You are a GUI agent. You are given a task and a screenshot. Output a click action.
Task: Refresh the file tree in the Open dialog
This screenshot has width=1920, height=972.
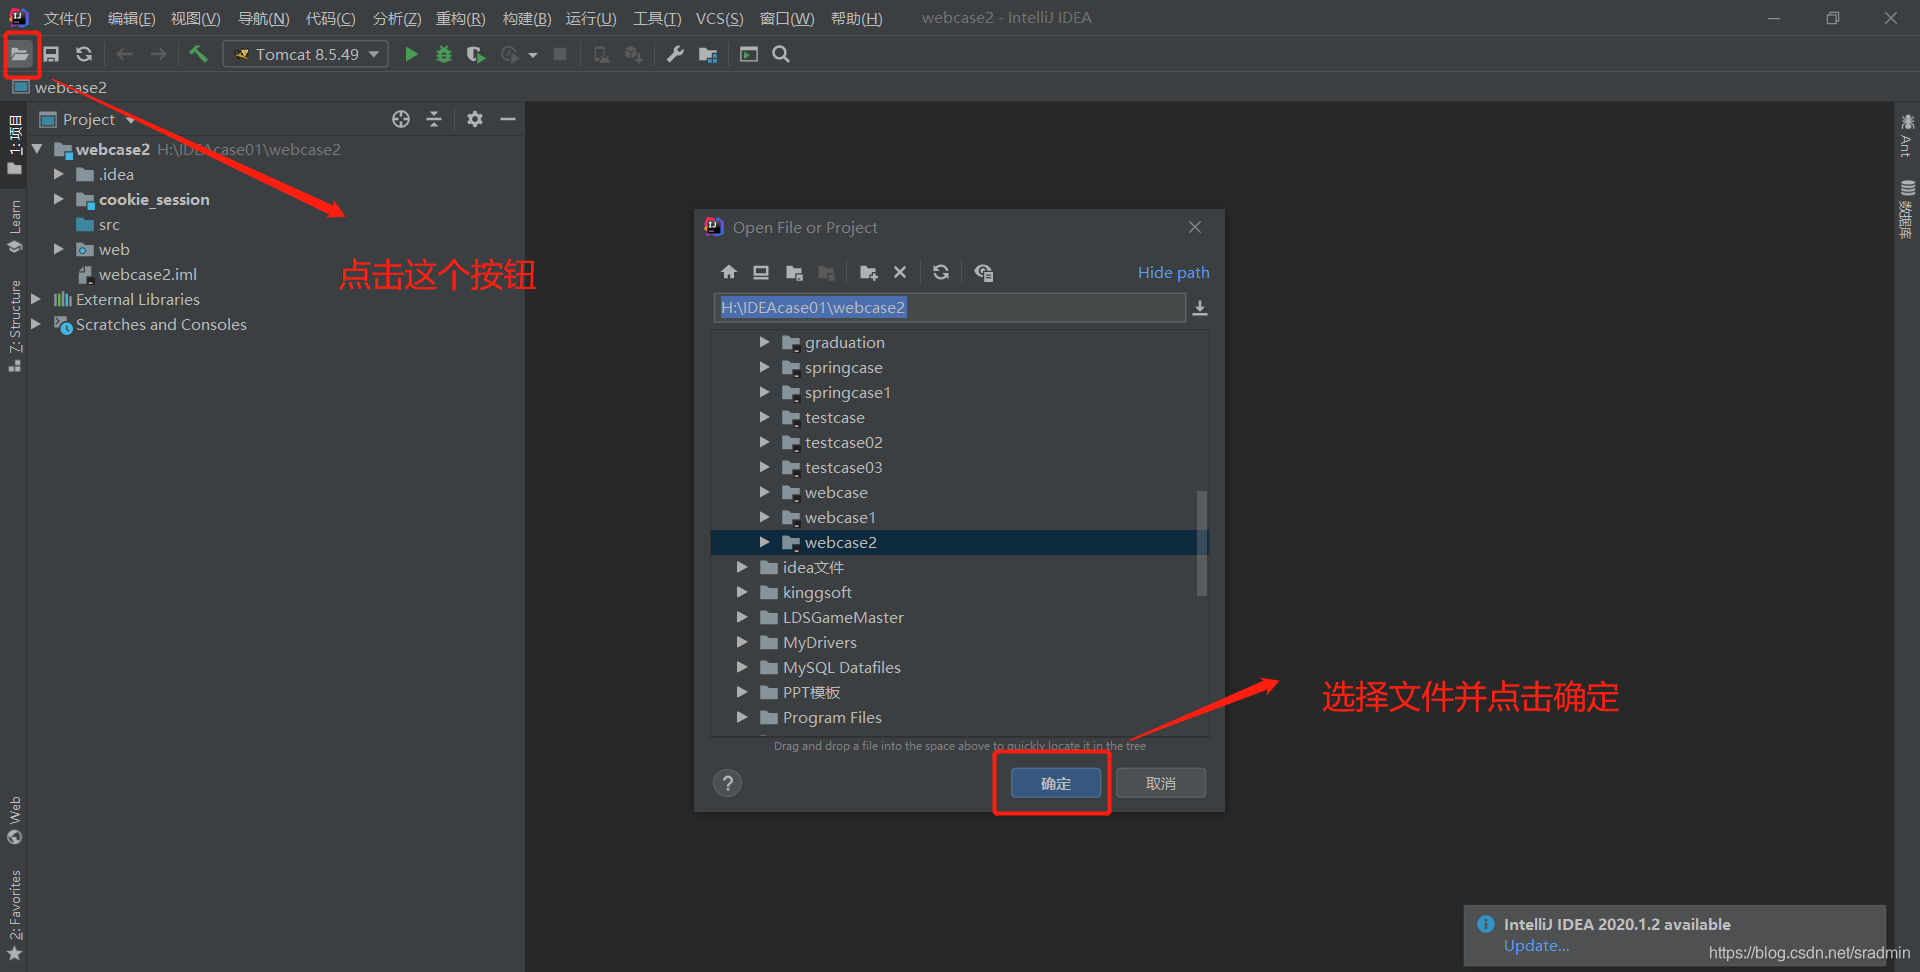(941, 272)
